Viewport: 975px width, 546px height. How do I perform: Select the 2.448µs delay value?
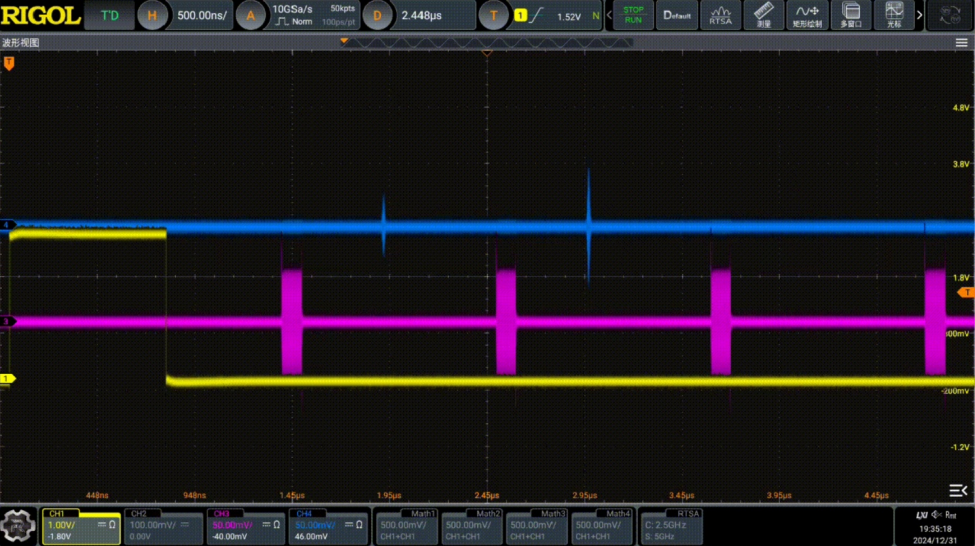pos(422,16)
